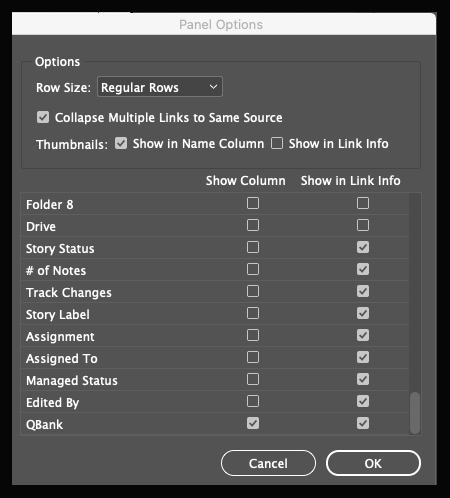Check Show Column for Assignment

pyautogui.click(x=253, y=335)
